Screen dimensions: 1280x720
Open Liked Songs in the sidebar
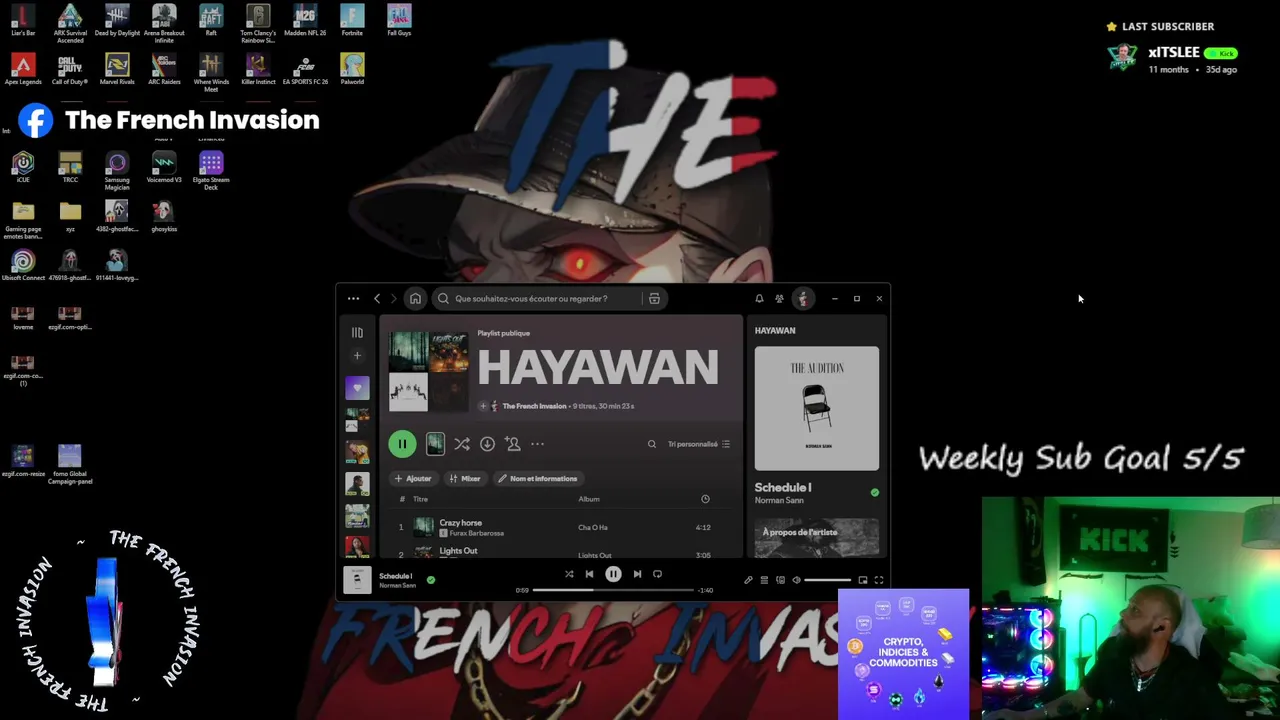tap(357, 387)
